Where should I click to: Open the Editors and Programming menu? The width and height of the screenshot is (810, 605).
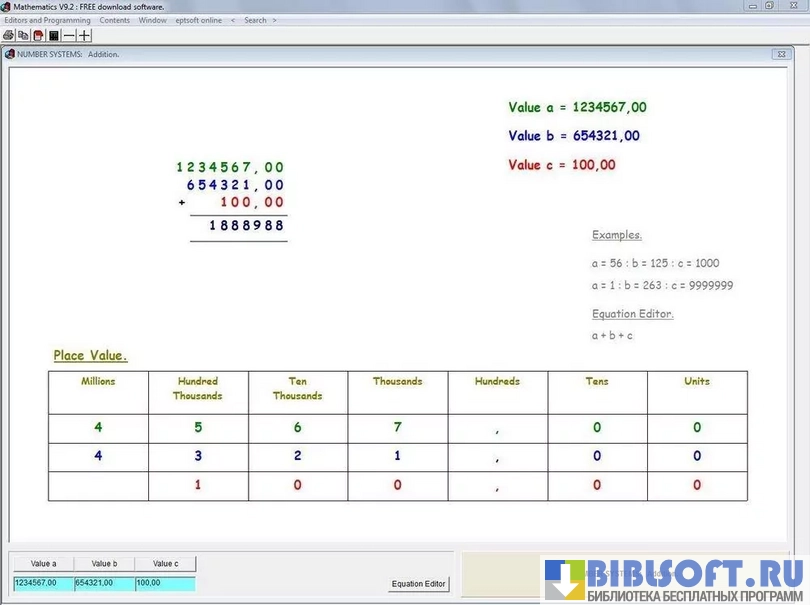pos(46,20)
